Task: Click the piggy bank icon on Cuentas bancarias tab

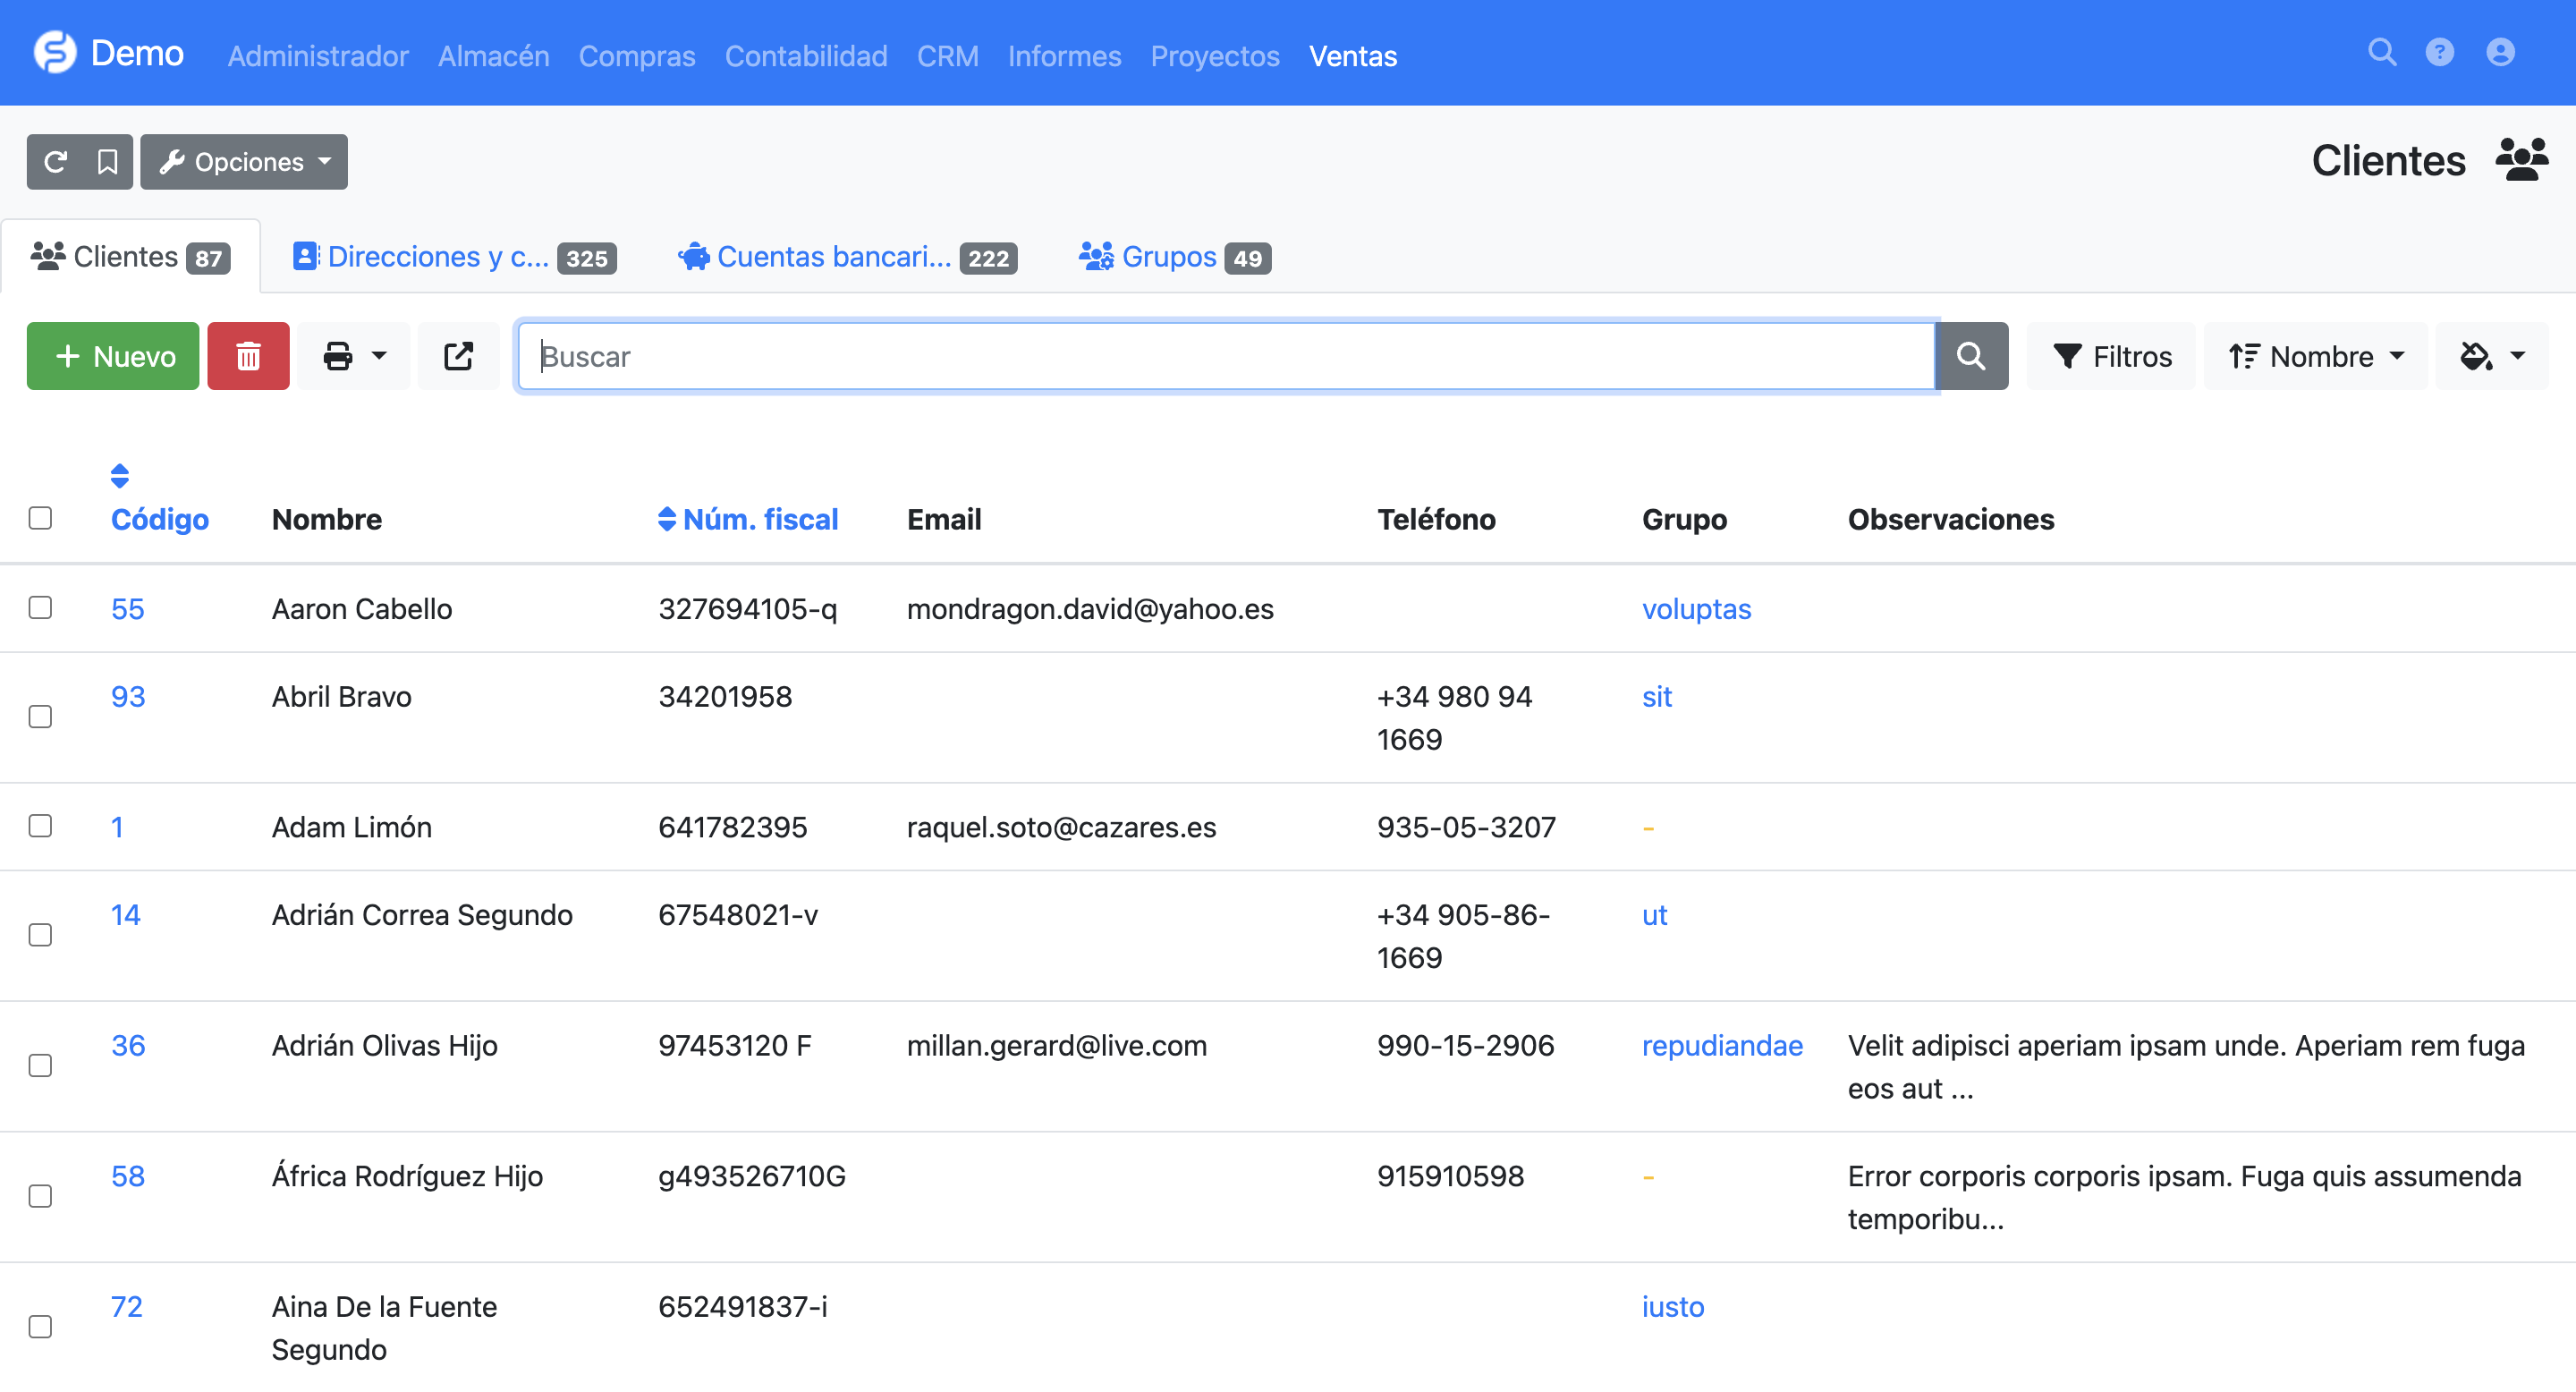Action: click(x=694, y=257)
